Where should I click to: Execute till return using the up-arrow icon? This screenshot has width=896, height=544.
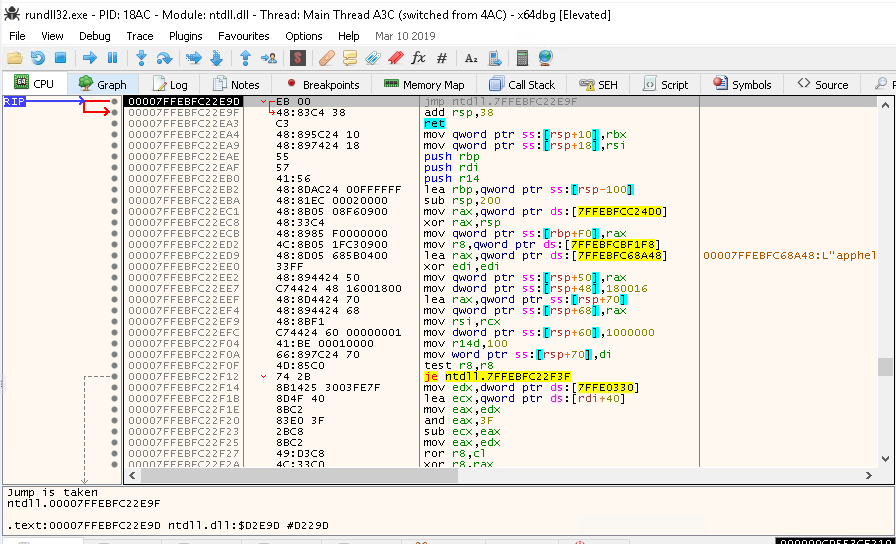(246, 58)
